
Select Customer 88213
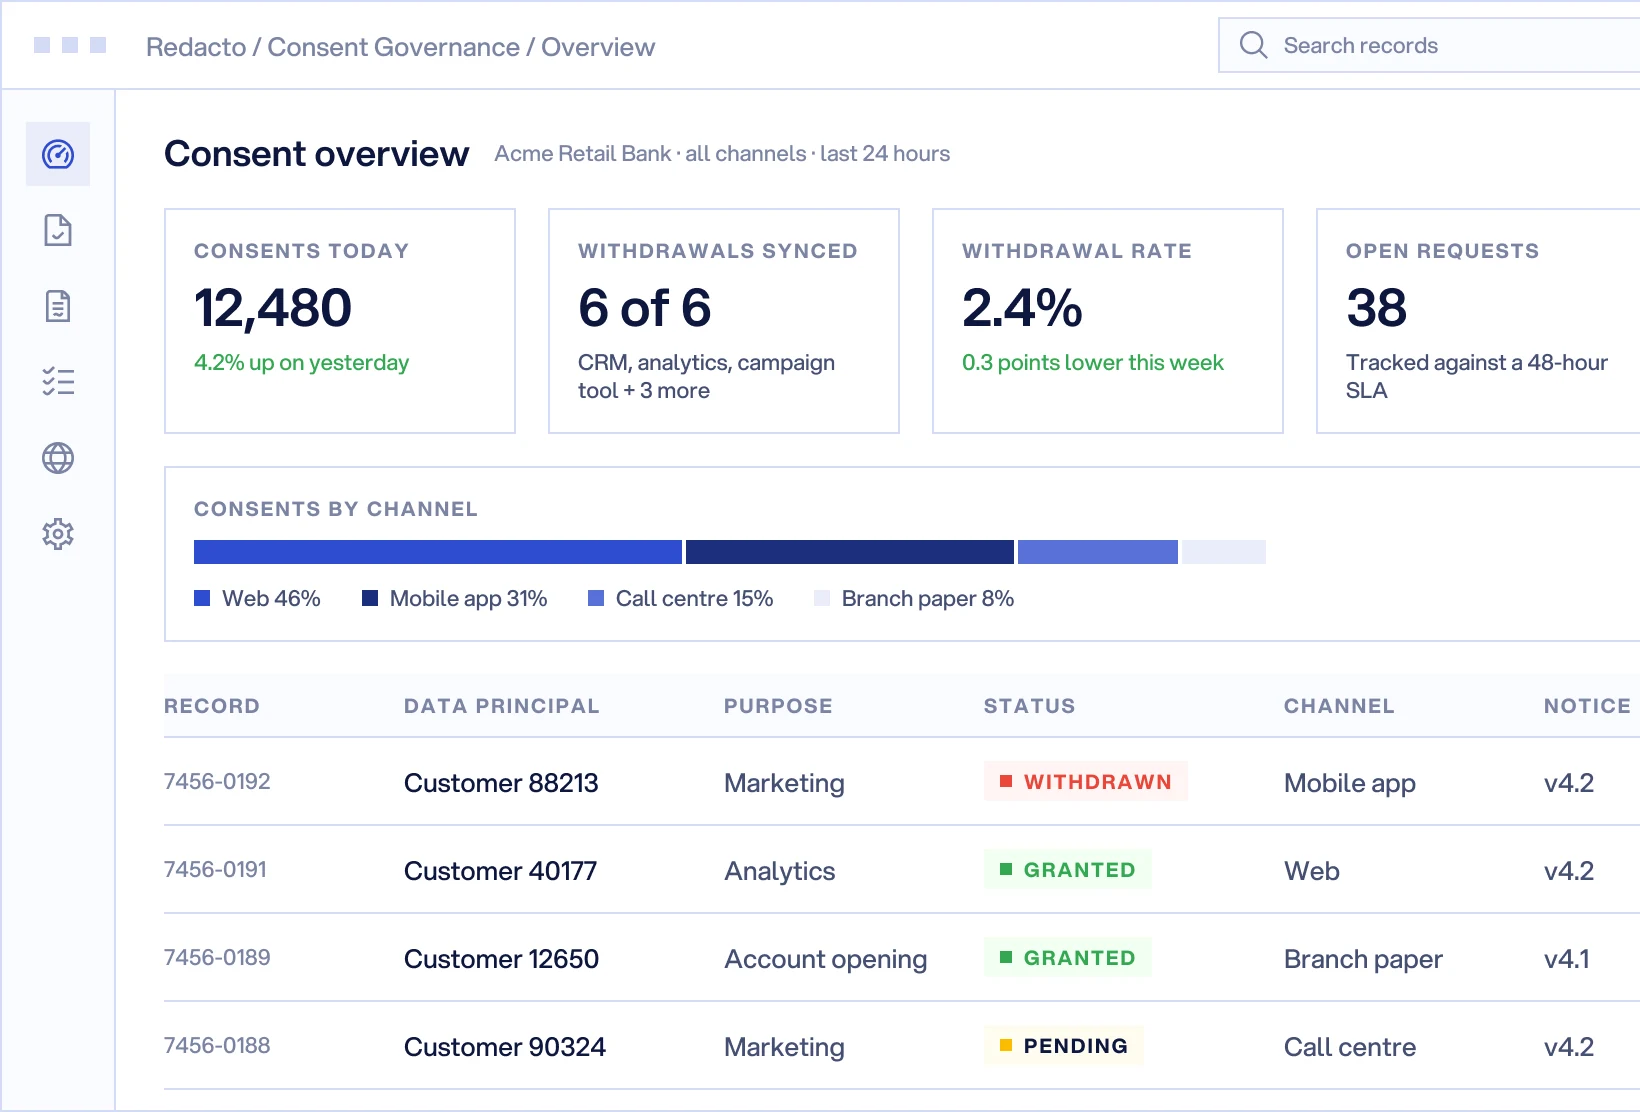pos(501,783)
